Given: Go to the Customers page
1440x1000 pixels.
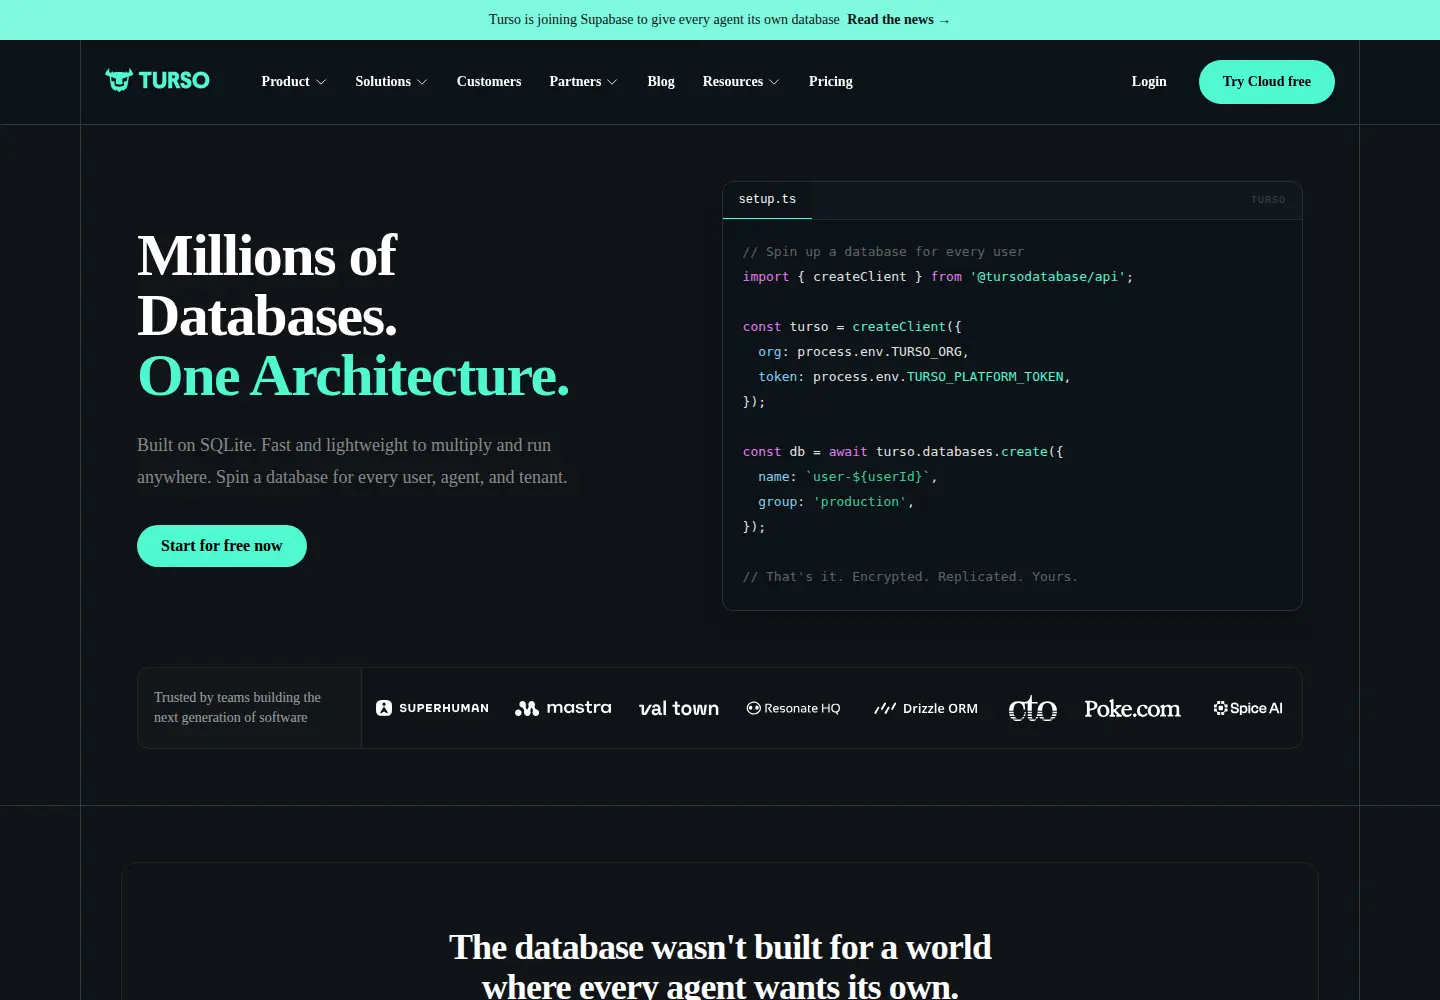Looking at the screenshot, I should (x=489, y=81).
